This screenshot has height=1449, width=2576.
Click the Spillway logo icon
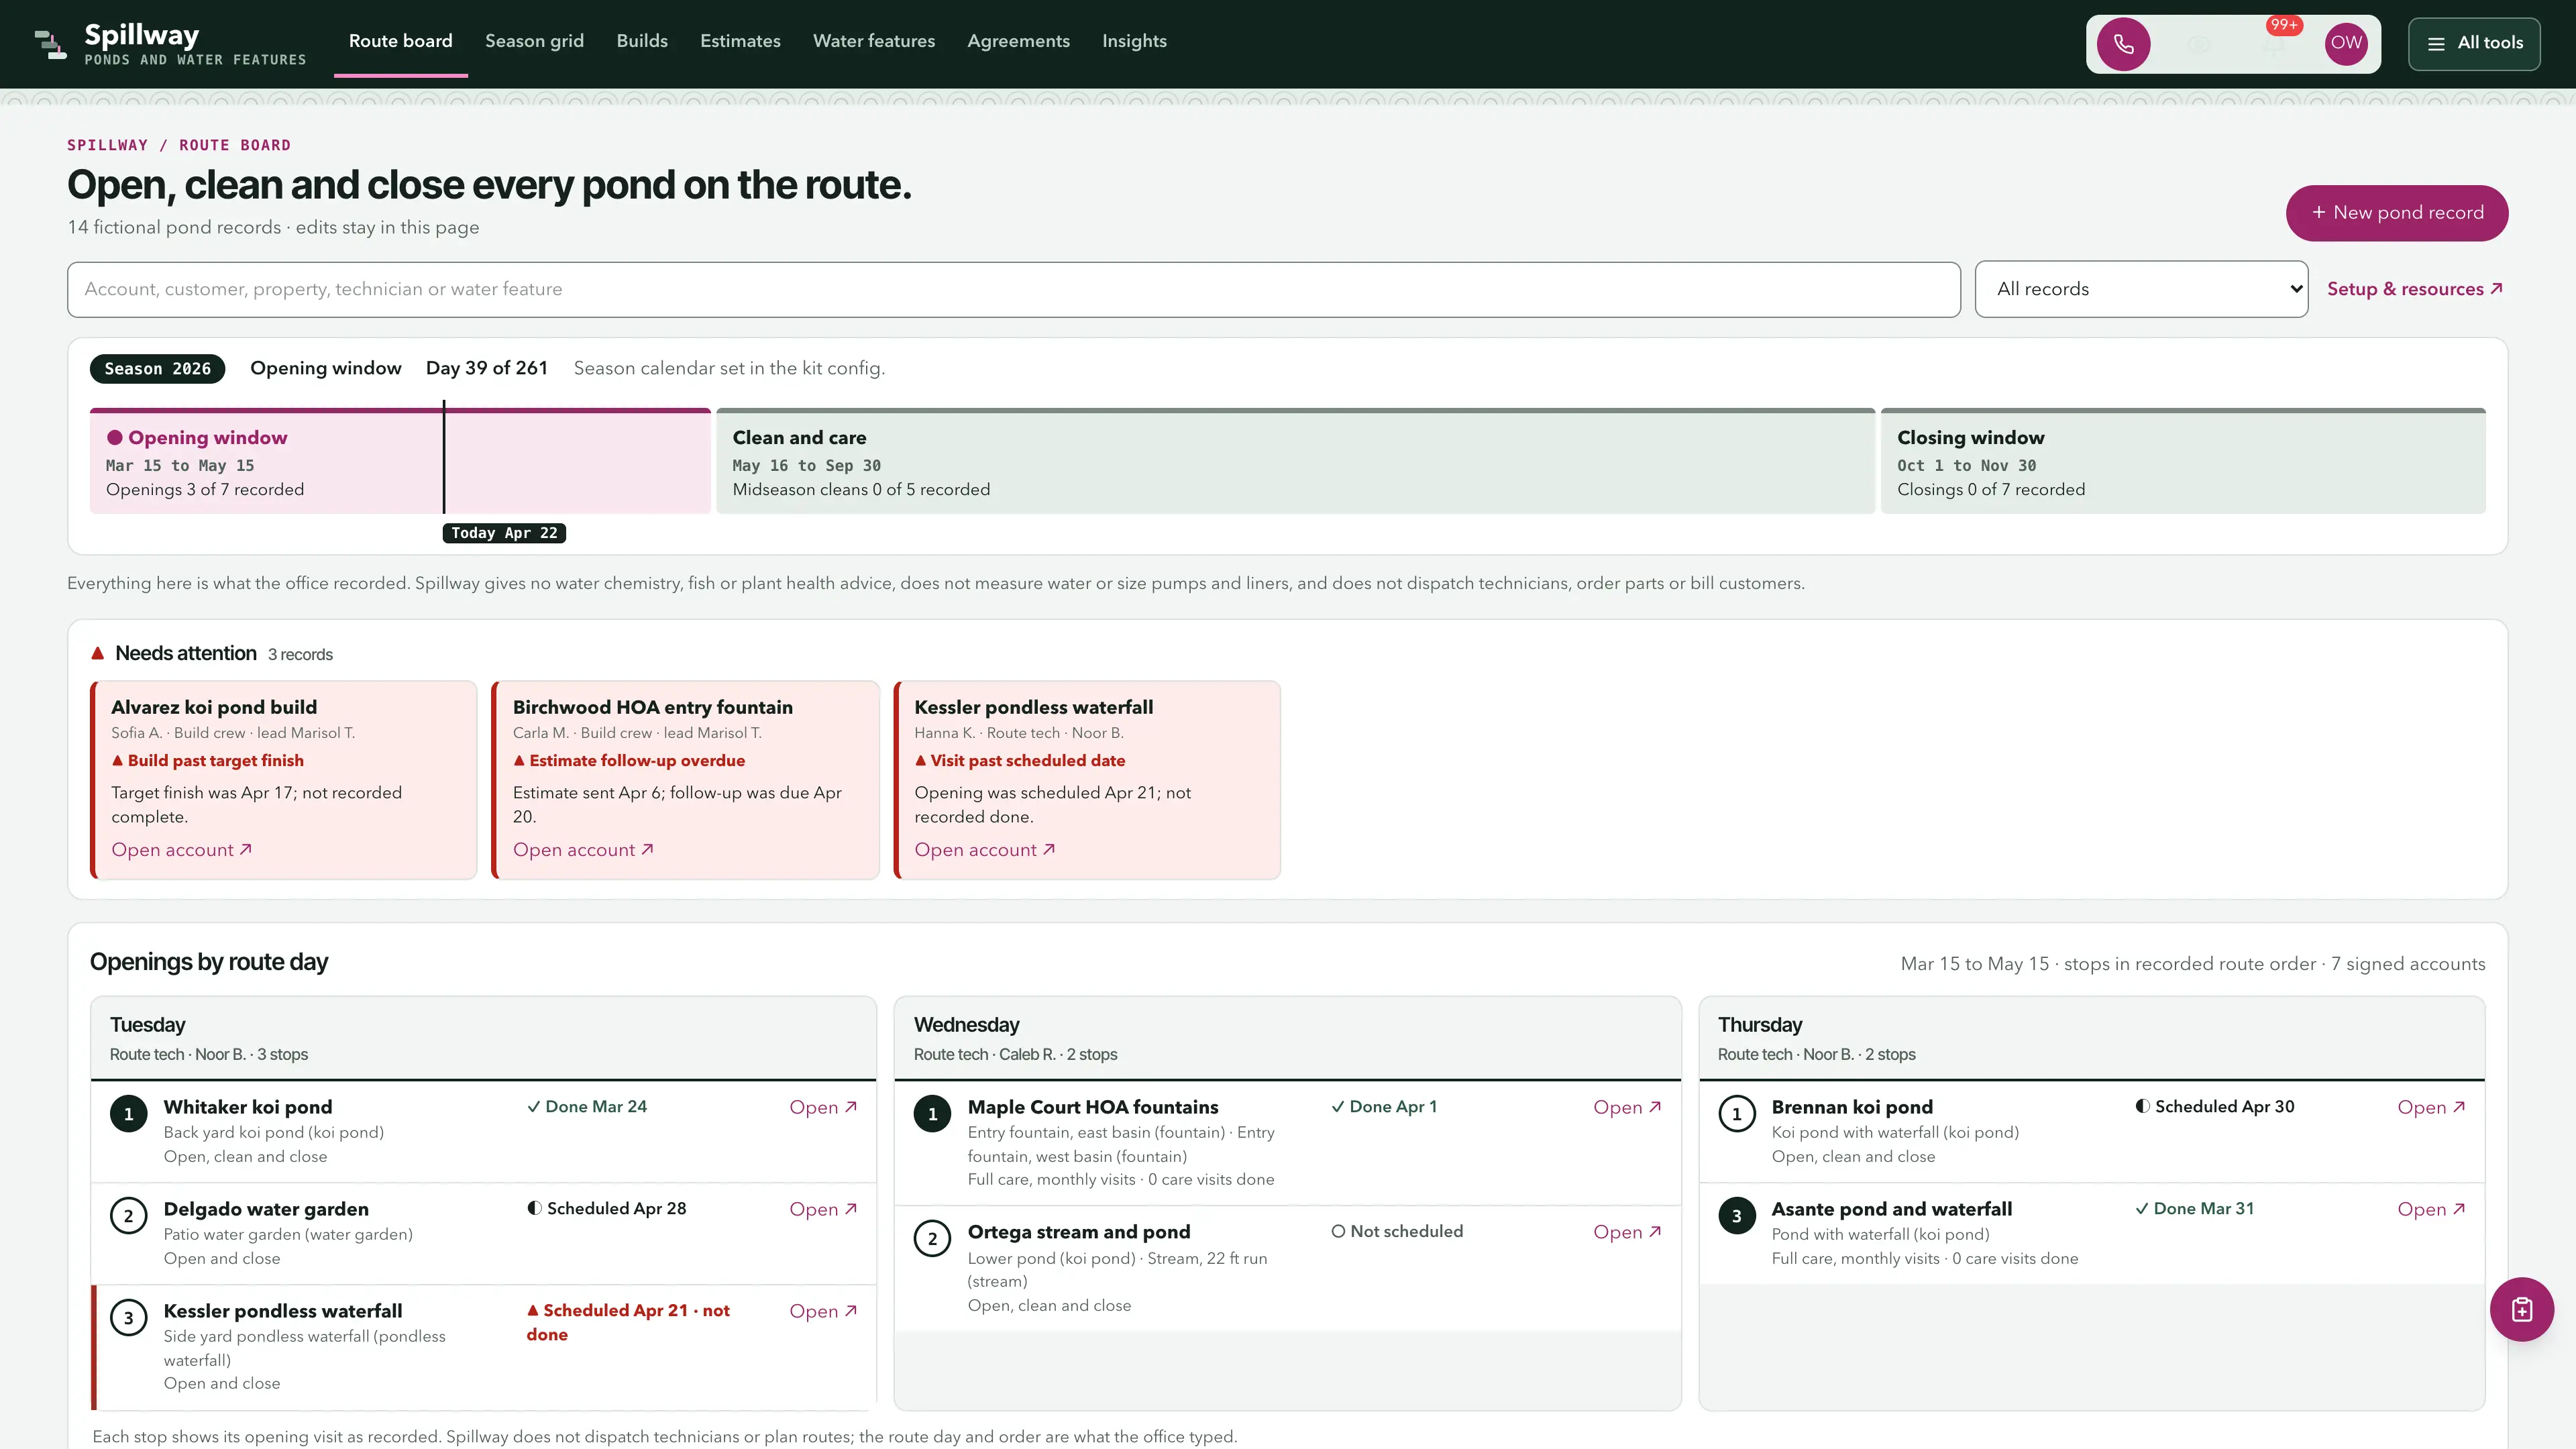click(x=50, y=44)
